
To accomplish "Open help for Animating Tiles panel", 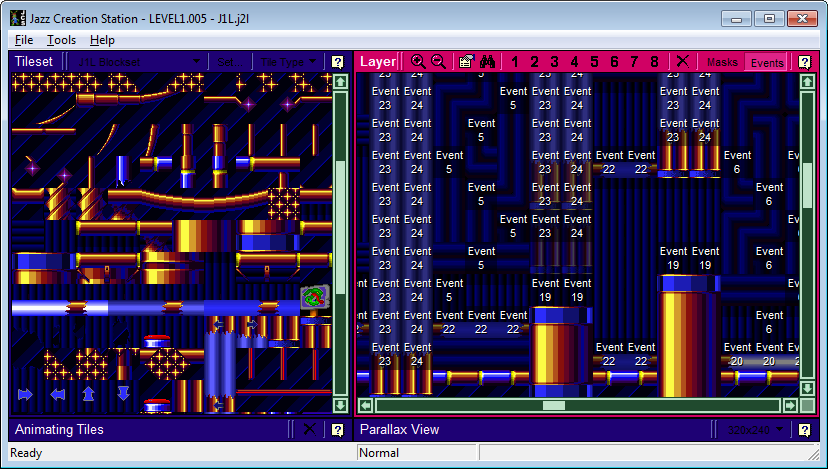I will pos(337,430).
